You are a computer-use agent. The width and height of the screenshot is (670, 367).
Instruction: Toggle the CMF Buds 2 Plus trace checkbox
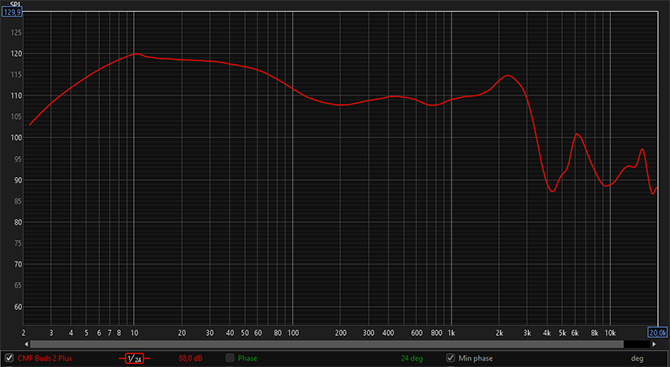(9, 358)
